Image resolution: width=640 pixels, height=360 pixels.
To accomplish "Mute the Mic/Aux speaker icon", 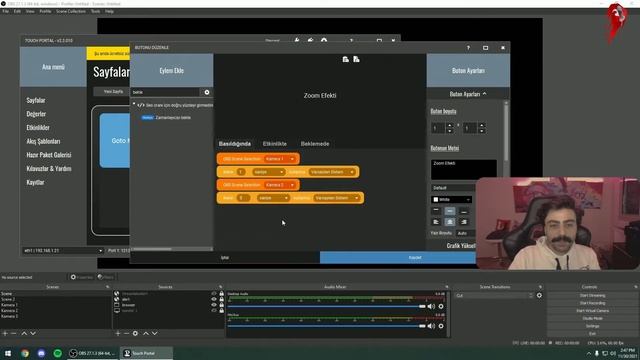I will point(431,326).
